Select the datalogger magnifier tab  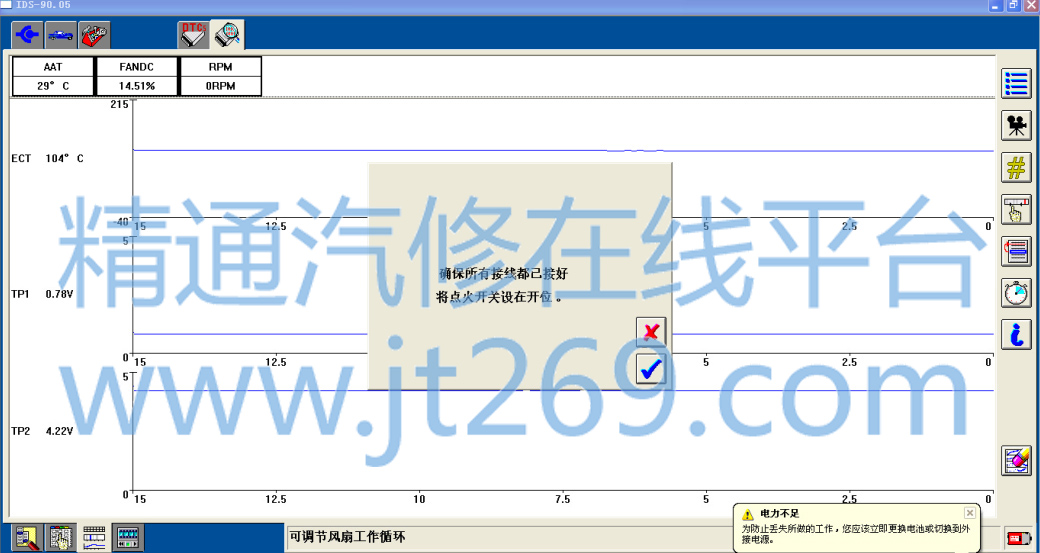[x=228, y=34]
